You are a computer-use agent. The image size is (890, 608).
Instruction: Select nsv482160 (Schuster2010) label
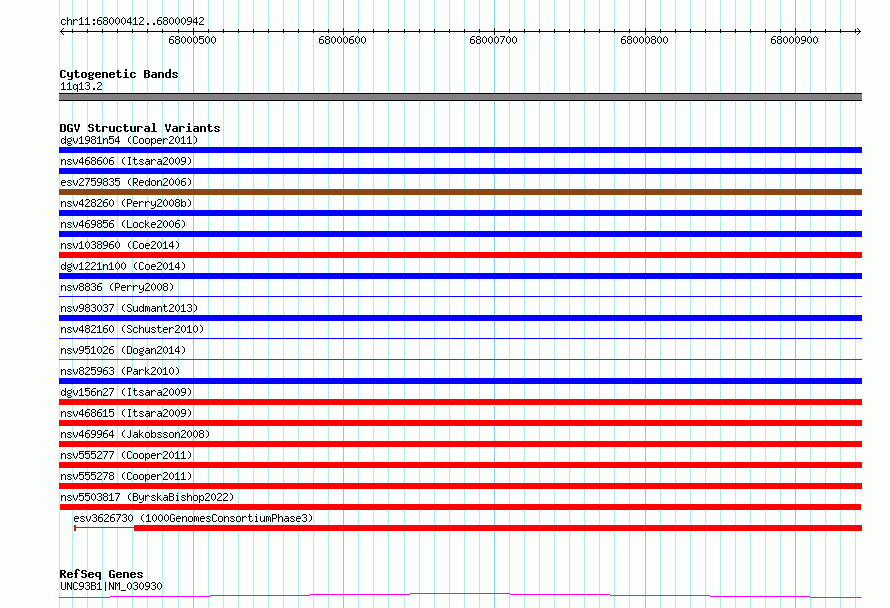click(132, 329)
